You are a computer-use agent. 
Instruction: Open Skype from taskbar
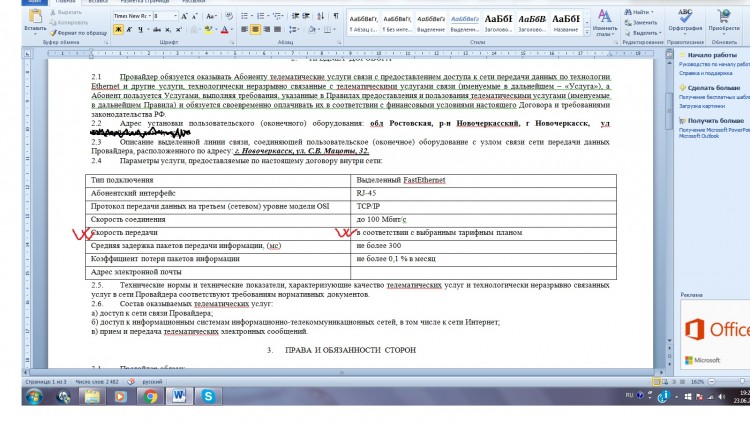click(208, 397)
